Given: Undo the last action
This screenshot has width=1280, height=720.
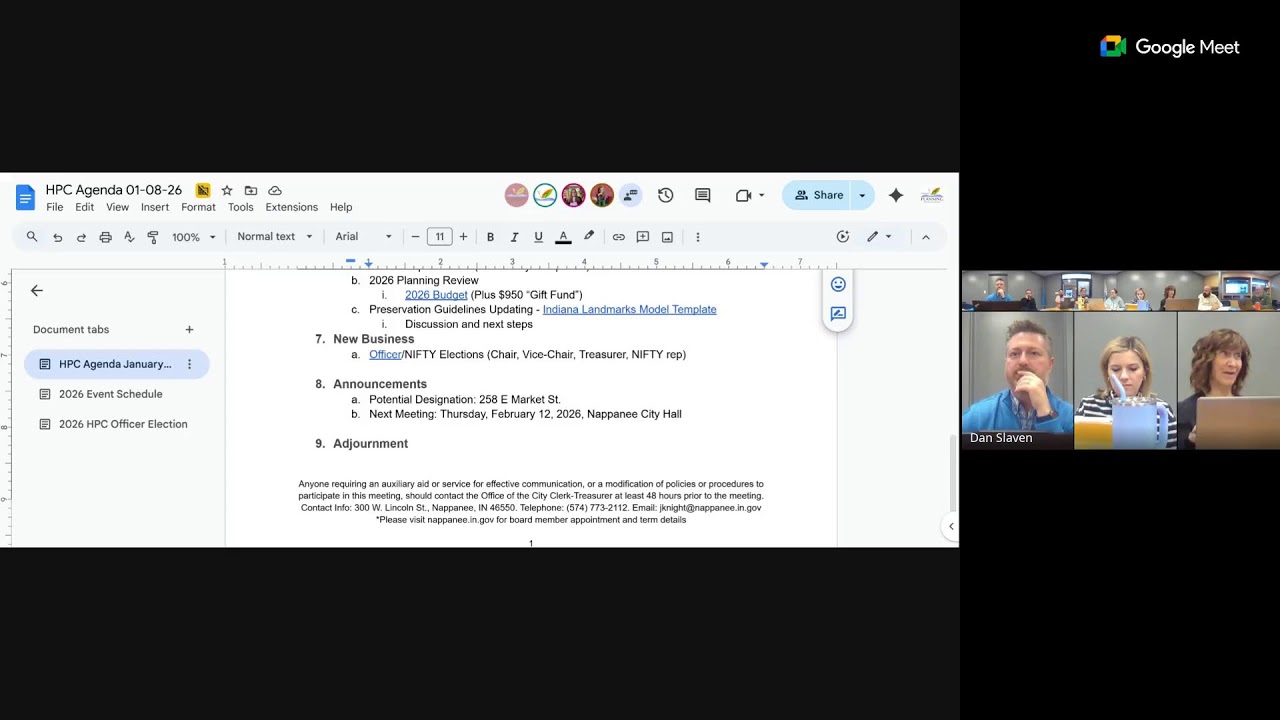Looking at the screenshot, I should tap(57, 237).
